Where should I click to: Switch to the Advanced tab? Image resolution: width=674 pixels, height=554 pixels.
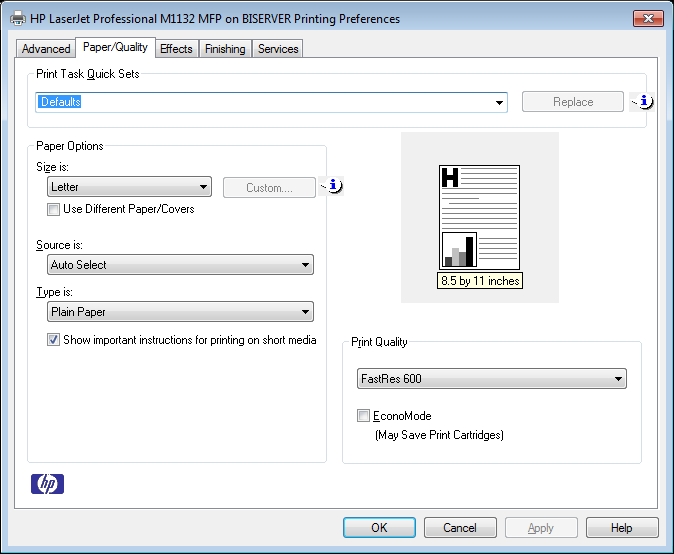(x=46, y=49)
